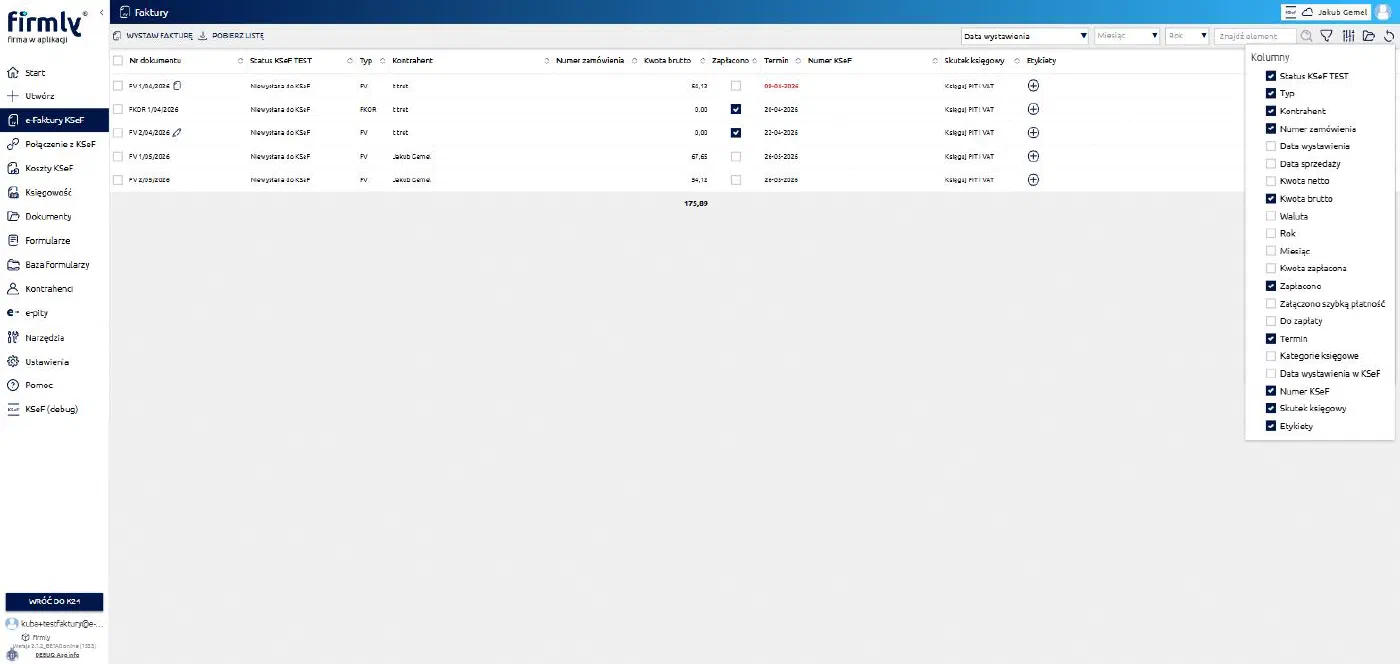
Task: Click the pencil icon next to FV 2/04/2026
Action: click(177, 132)
